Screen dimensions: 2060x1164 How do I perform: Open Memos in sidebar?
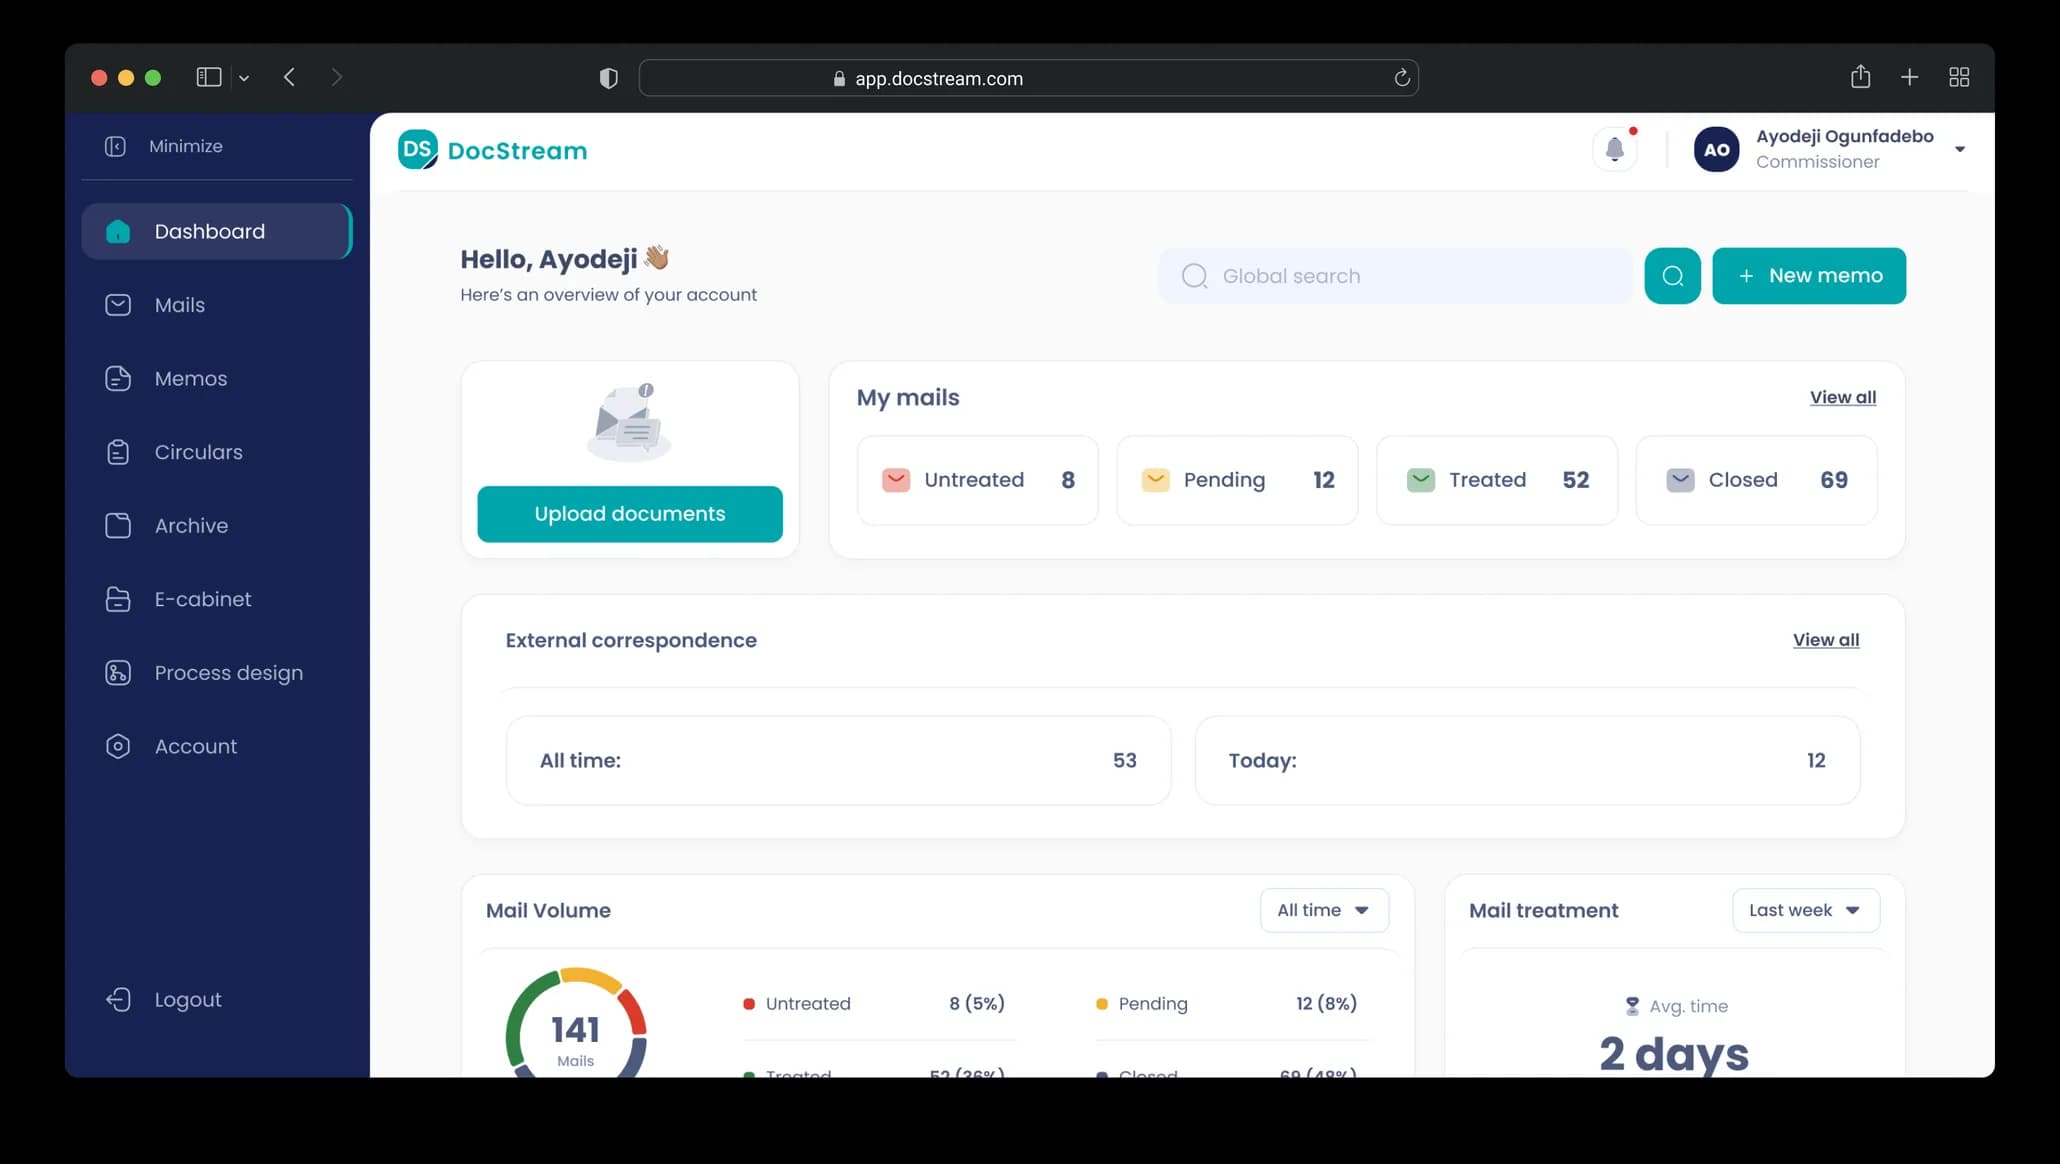click(x=217, y=378)
